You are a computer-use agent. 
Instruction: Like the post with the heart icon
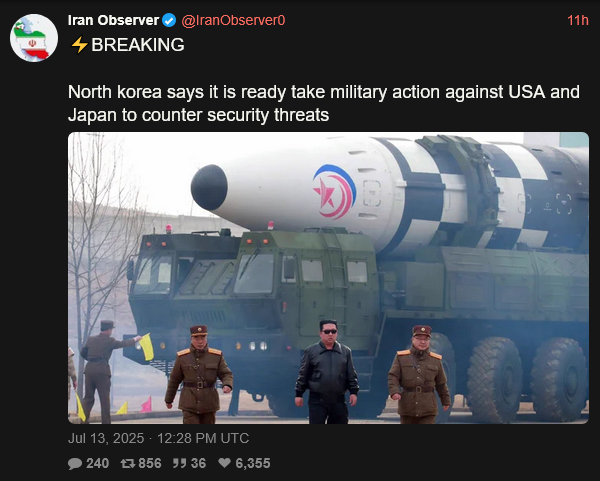point(225,463)
